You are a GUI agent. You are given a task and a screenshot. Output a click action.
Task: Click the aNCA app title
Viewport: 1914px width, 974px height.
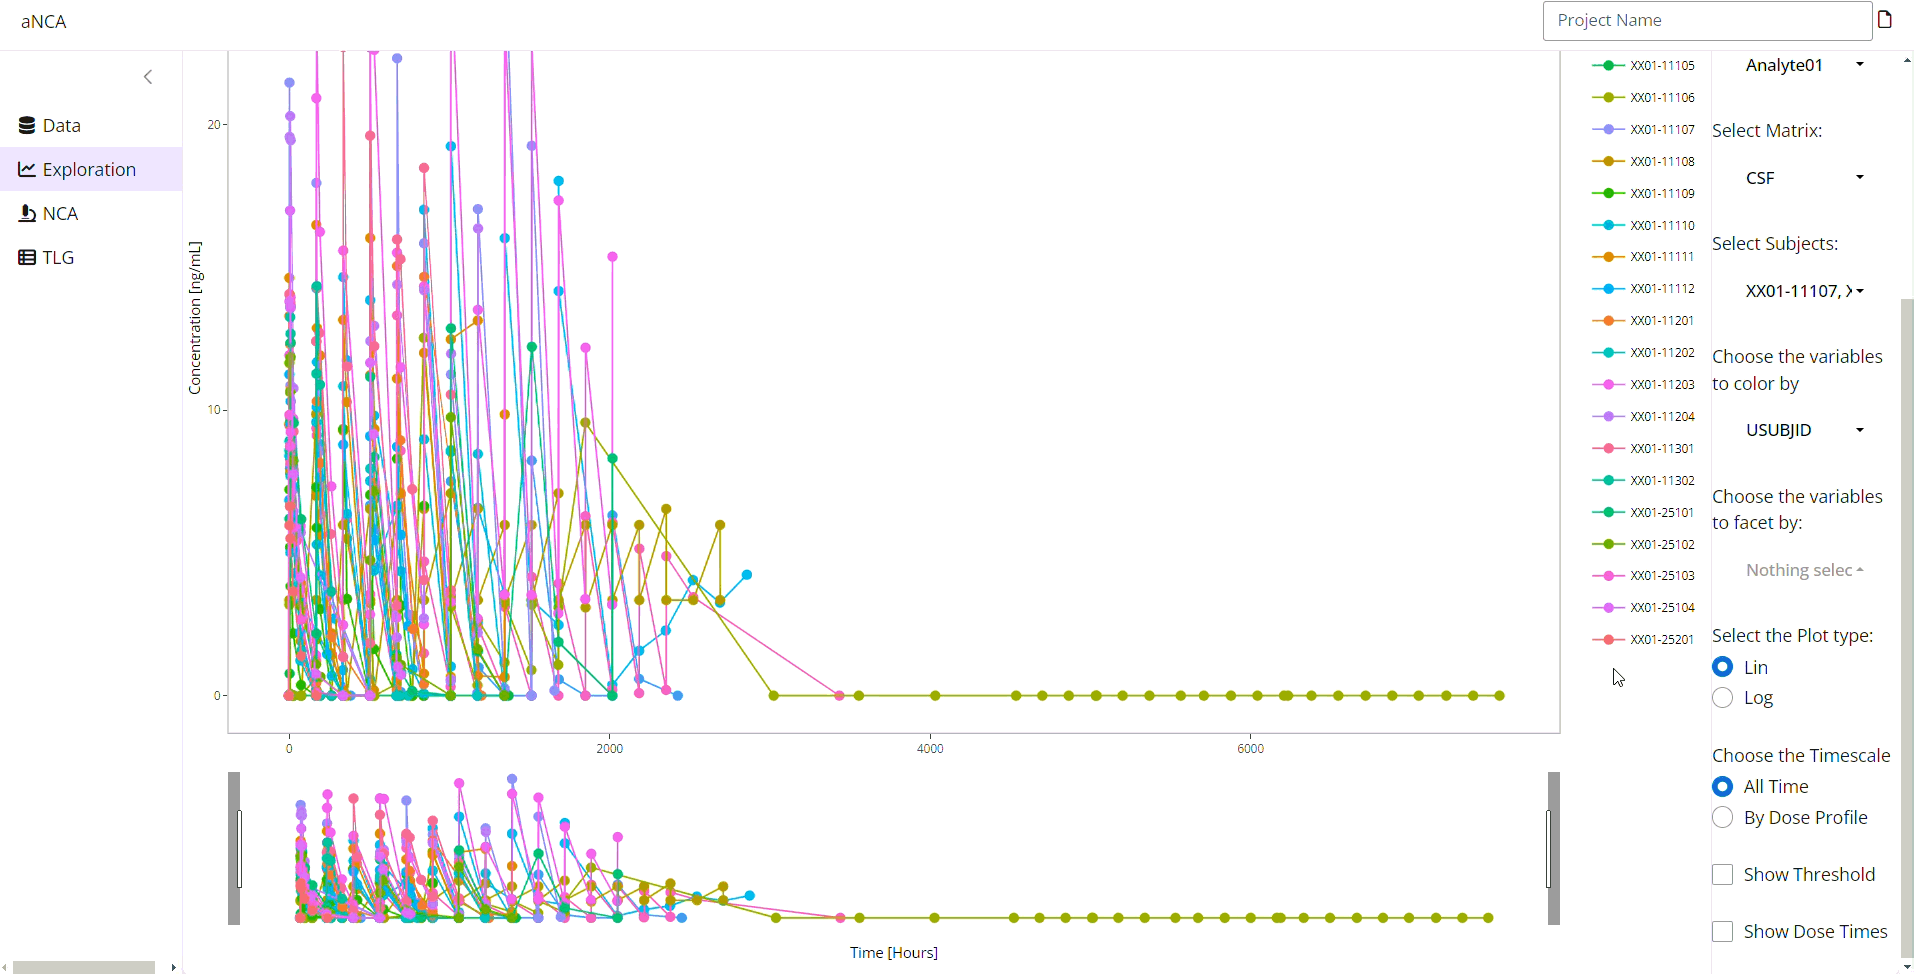(44, 22)
